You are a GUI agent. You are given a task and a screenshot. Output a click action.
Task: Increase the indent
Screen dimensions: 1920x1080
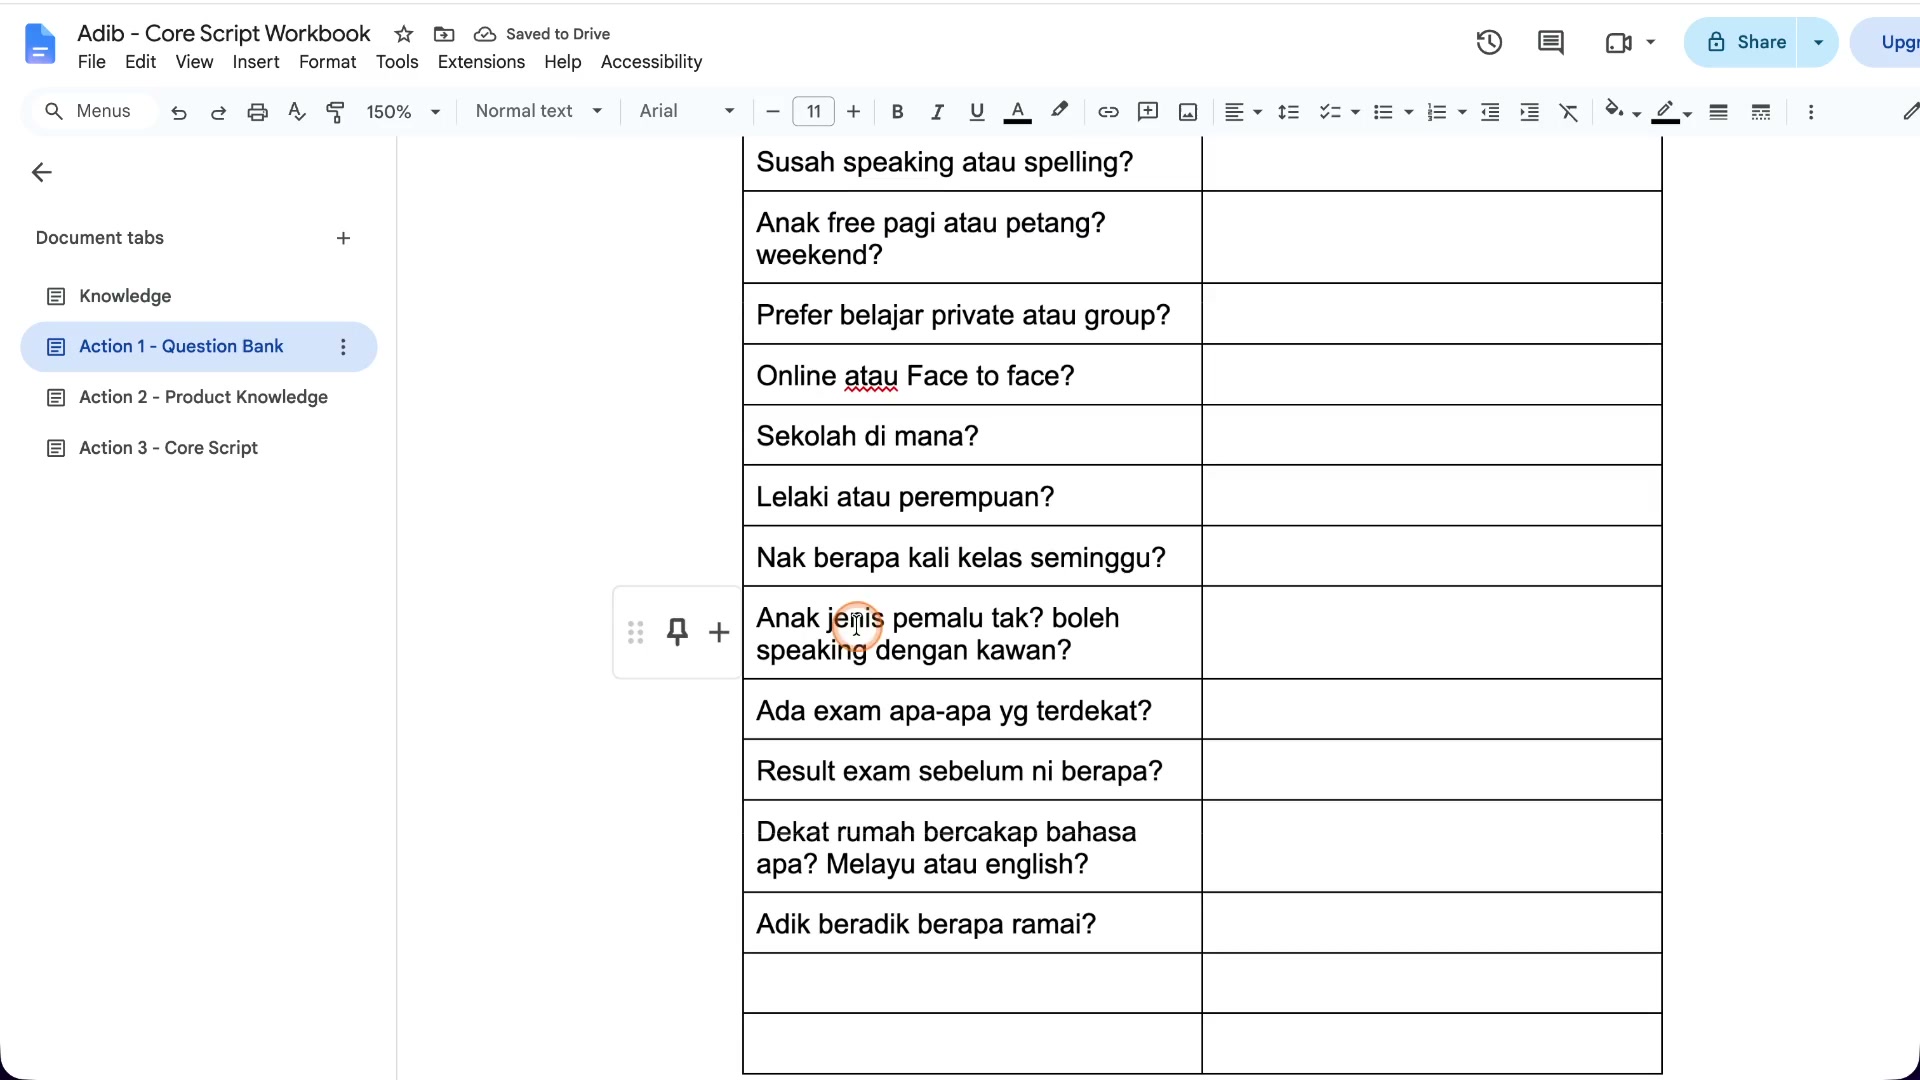click(1529, 112)
